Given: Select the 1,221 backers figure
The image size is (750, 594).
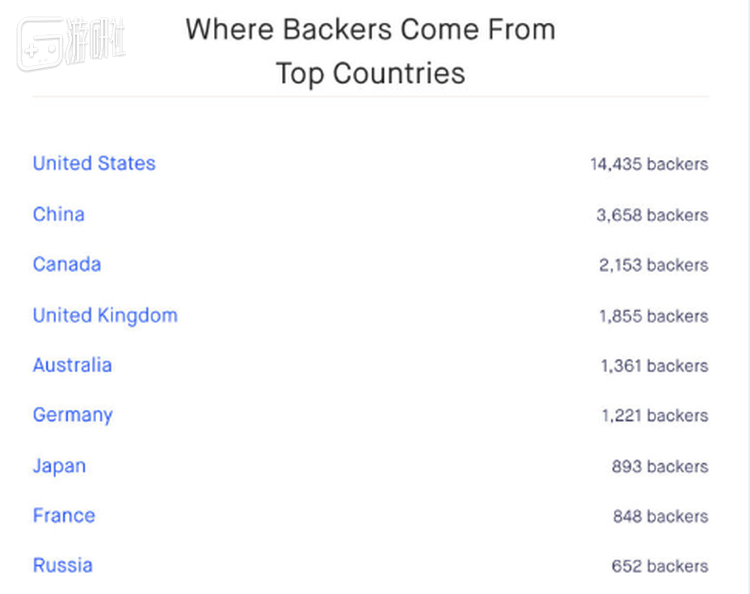Looking at the screenshot, I should (x=654, y=416).
